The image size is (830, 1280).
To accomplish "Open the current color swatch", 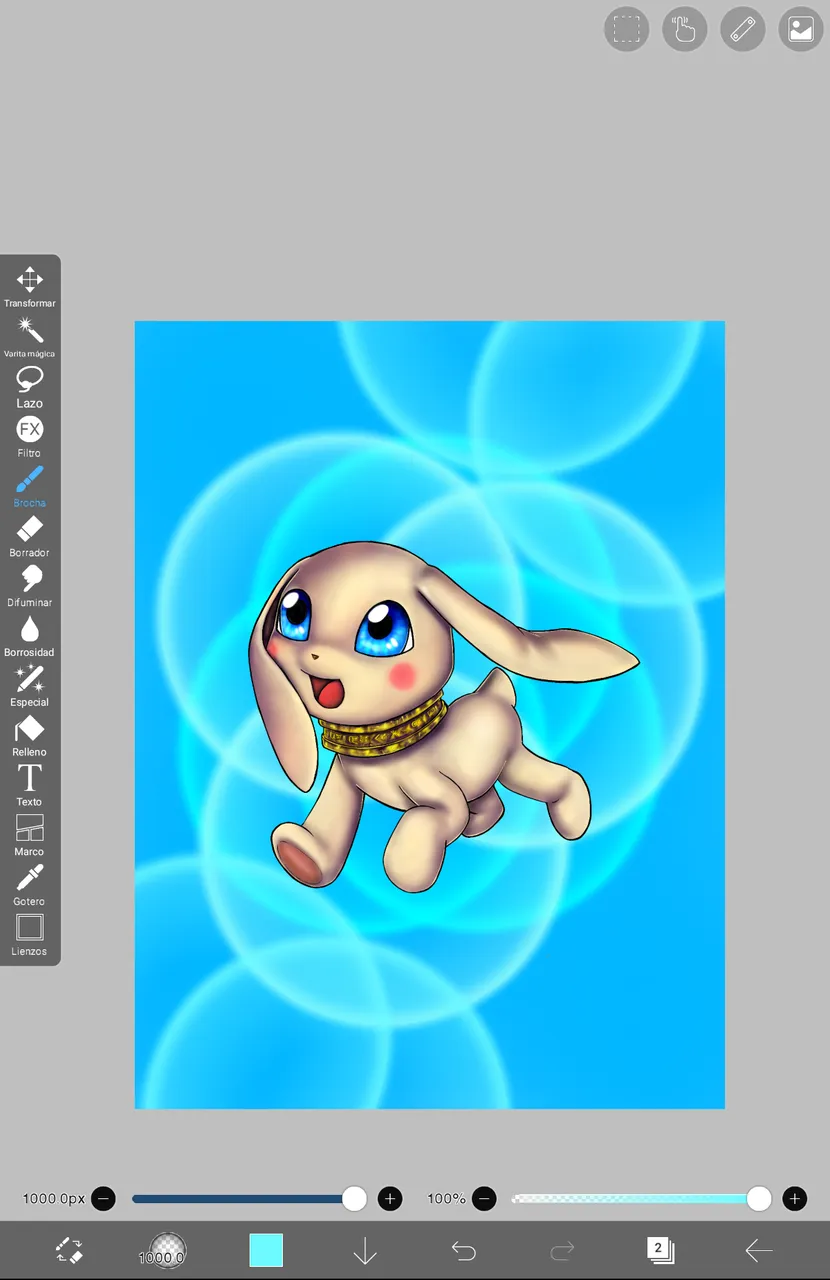I will 266,1250.
